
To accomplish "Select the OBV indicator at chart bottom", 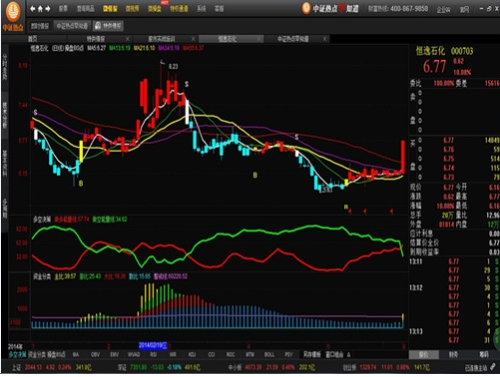I will pyautogui.click(x=95, y=355).
